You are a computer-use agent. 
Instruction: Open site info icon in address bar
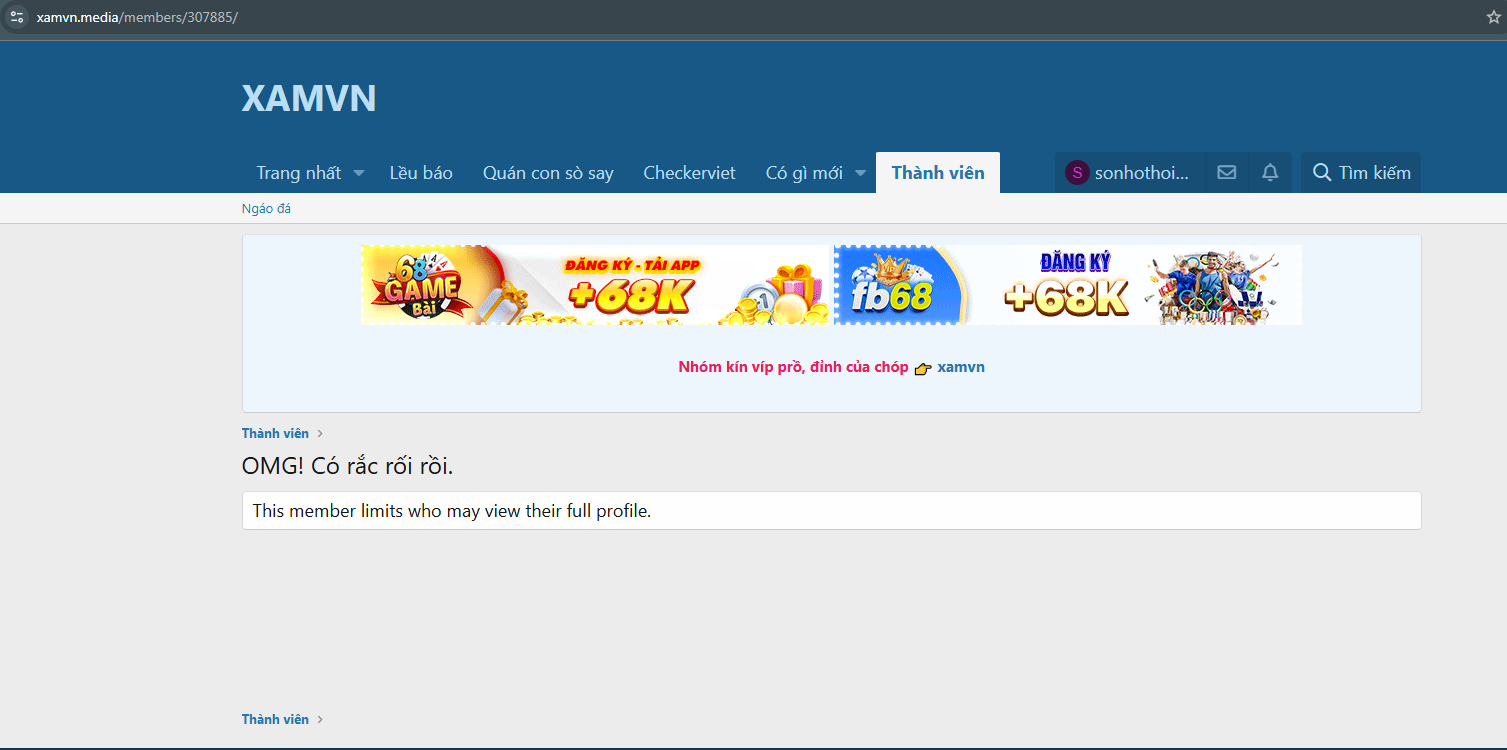coord(17,18)
